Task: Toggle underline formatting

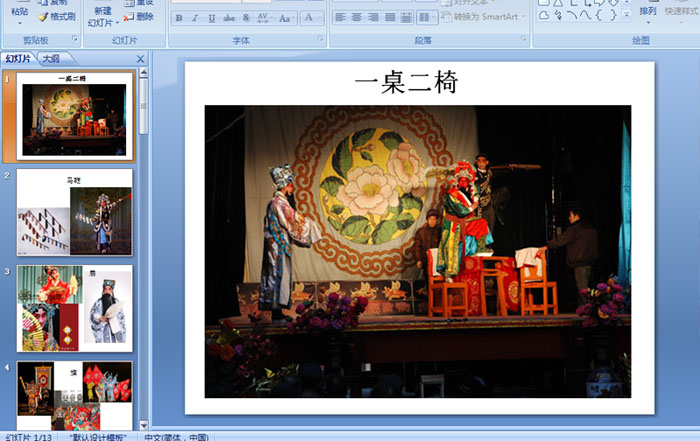Action: [212, 18]
